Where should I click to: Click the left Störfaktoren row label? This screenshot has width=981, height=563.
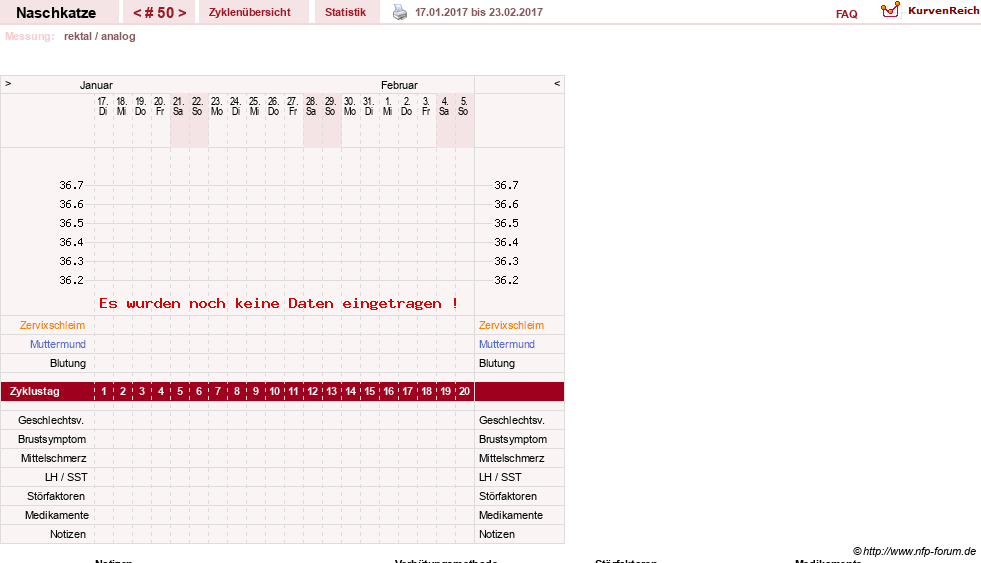(56, 496)
